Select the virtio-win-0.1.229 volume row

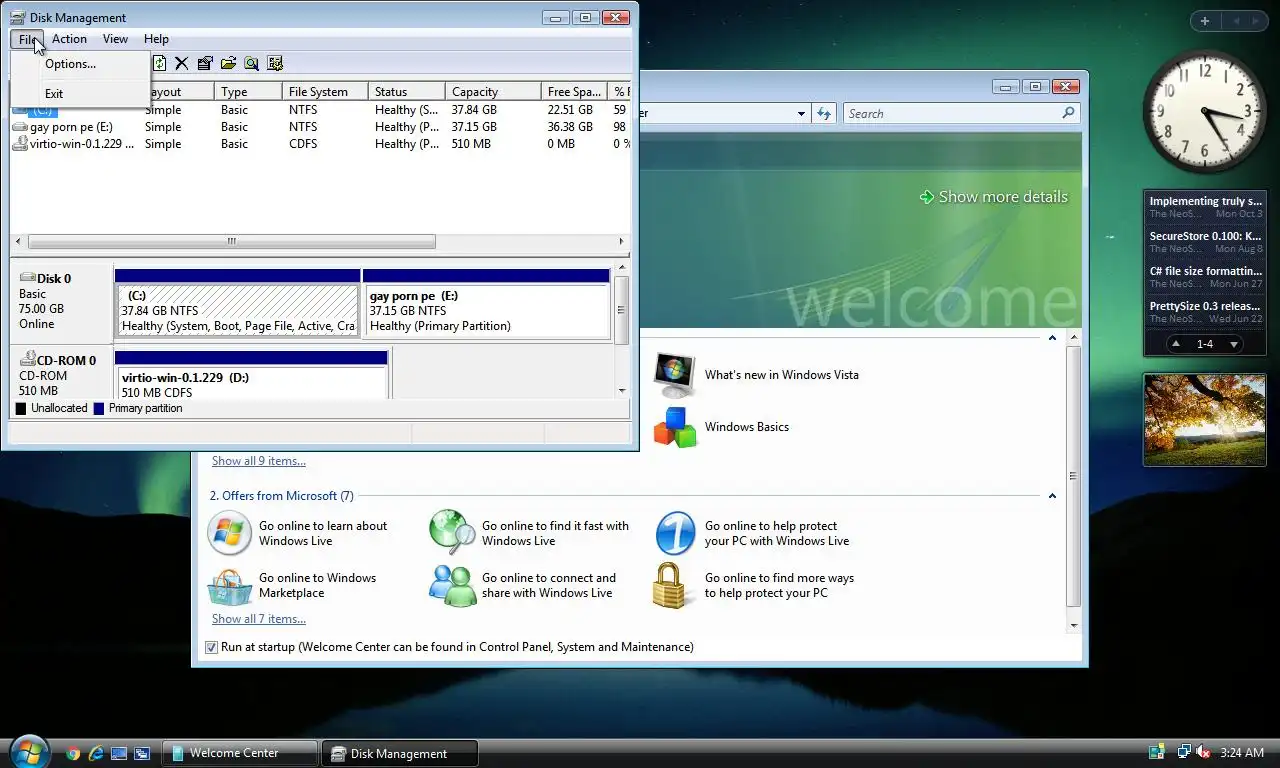click(320, 144)
